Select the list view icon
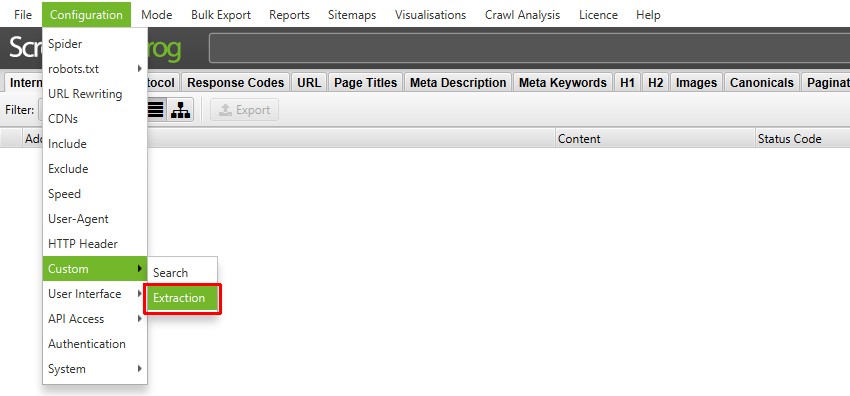This screenshot has height=396, width=850. pyautogui.click(x=156, y=110)
